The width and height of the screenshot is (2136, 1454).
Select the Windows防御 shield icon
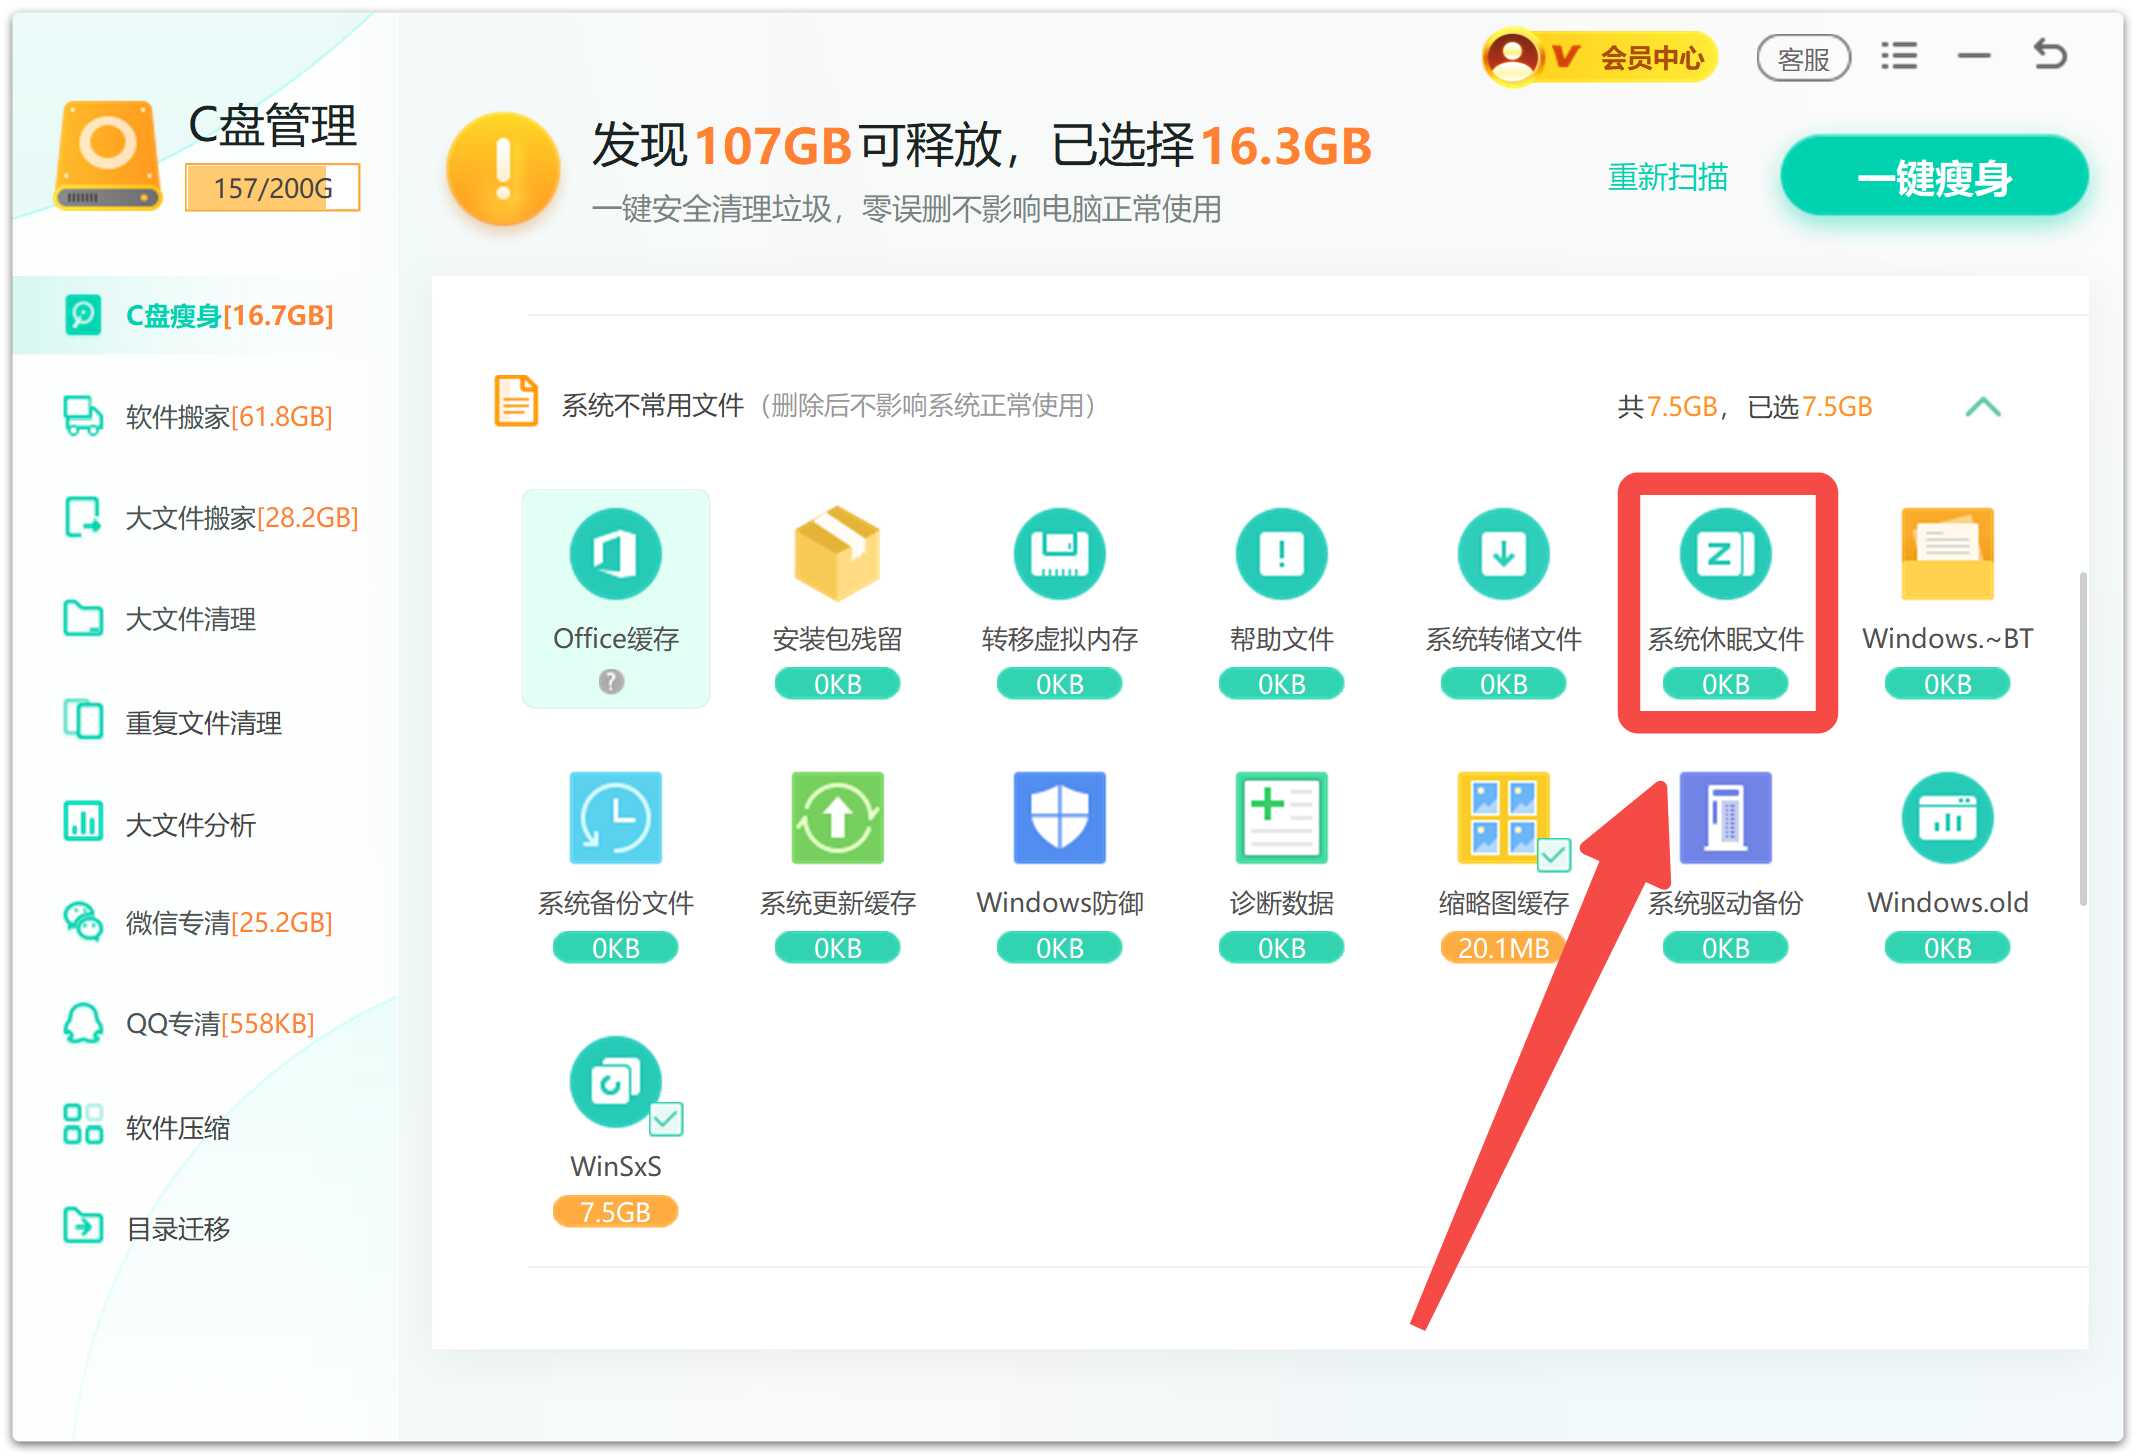tap(1059, 817)
